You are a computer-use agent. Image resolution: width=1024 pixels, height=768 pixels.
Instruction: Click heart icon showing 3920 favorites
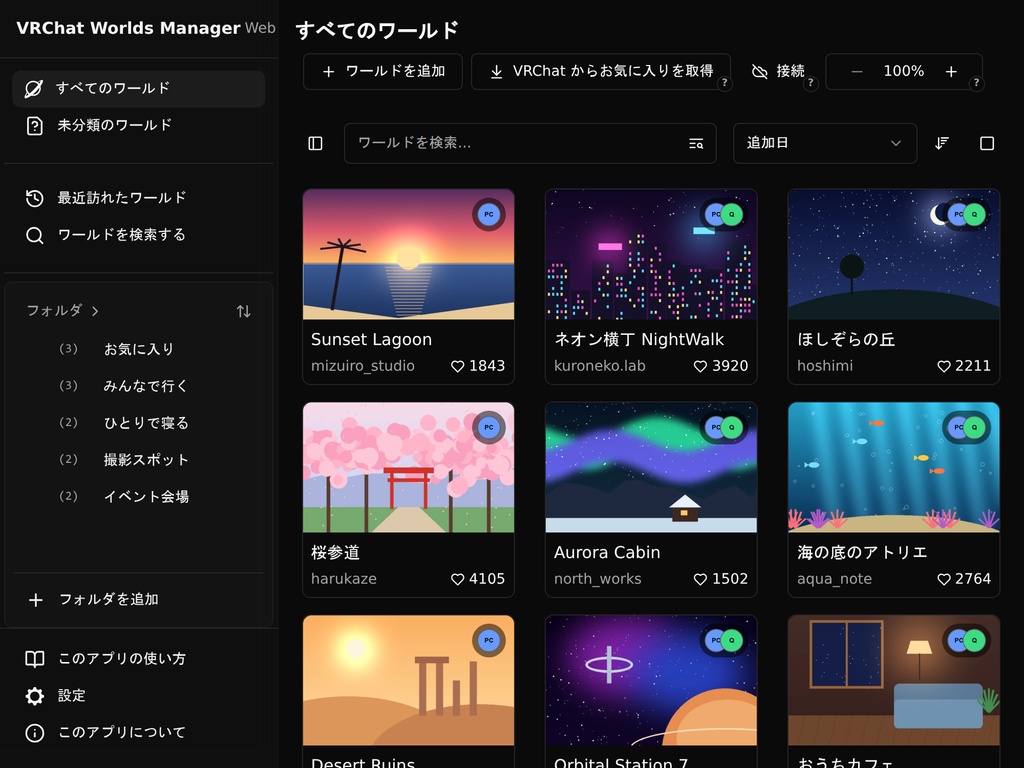pyautogui.click(x=700, y=366)
